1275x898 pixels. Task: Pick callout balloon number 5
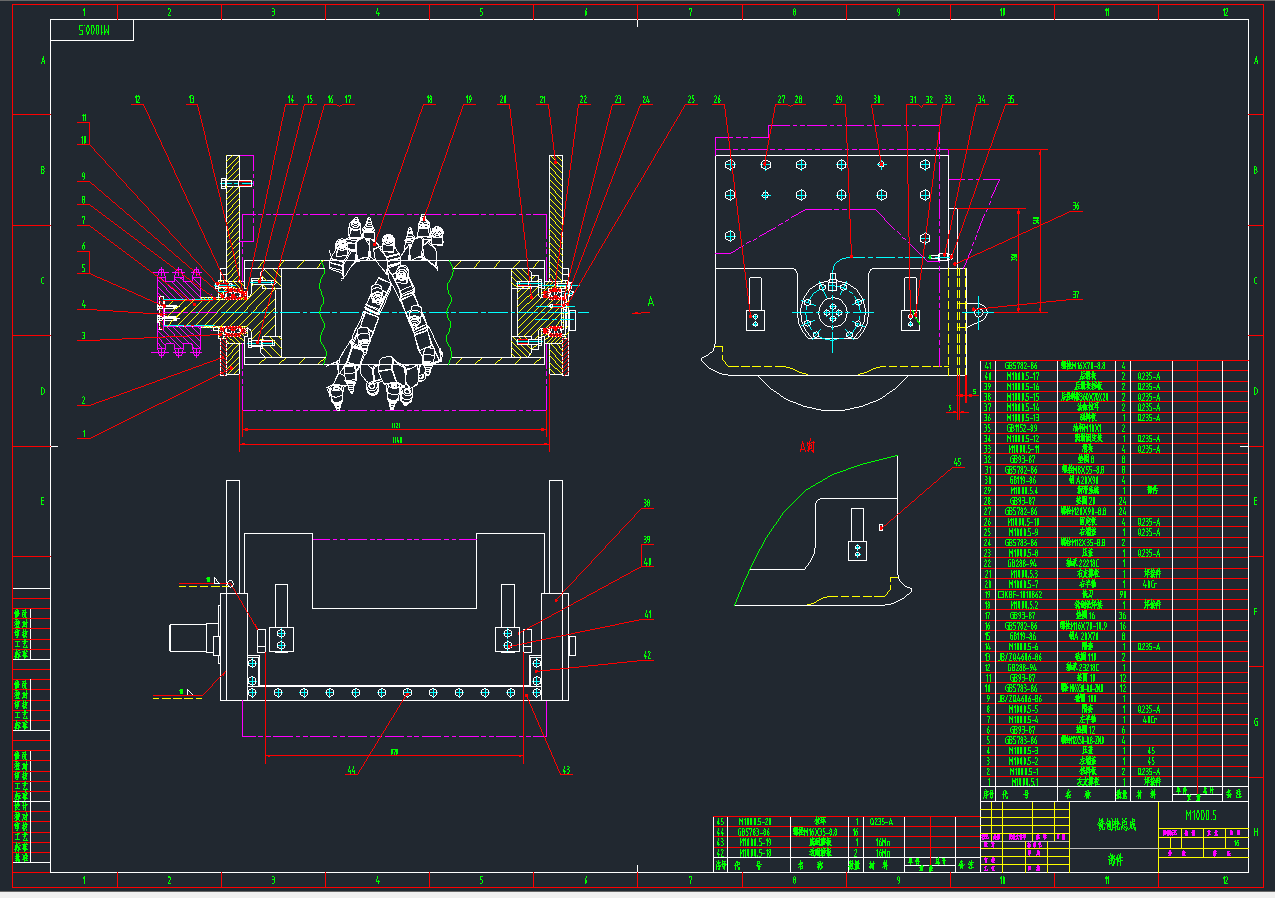coord(85,268)
